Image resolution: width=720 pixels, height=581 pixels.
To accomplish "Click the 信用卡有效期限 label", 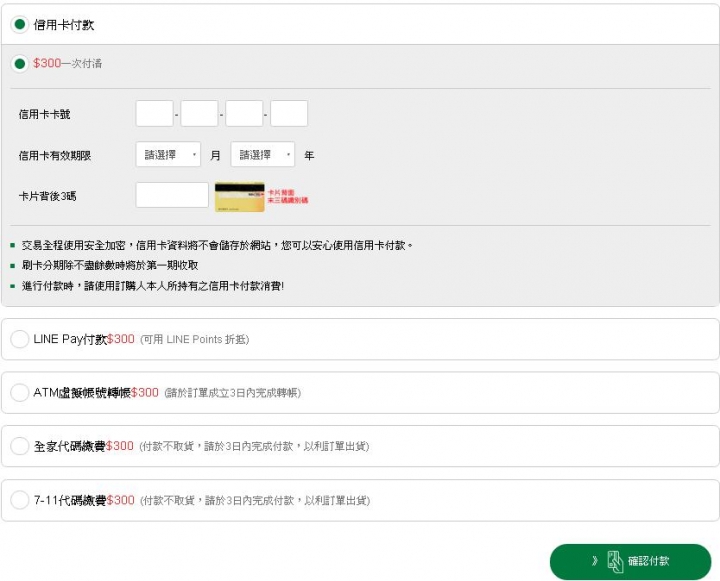I will click(x=55, y=156).
